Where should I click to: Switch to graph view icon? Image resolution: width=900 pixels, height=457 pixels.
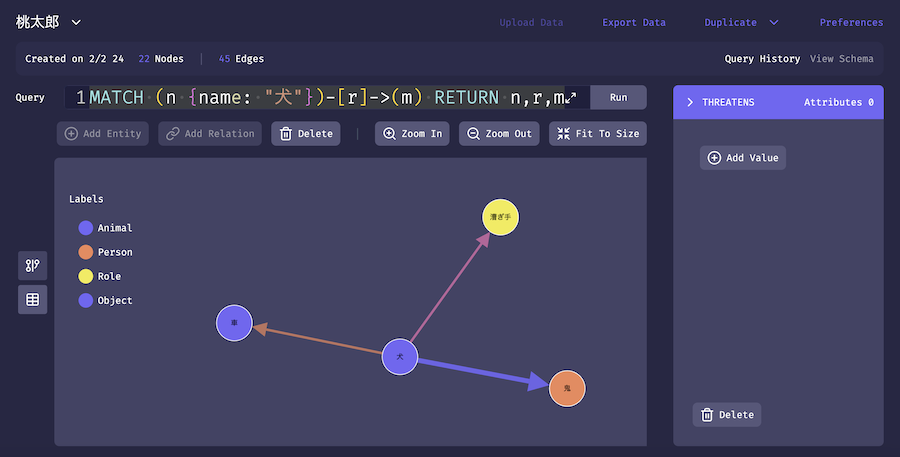click(33, 266)
